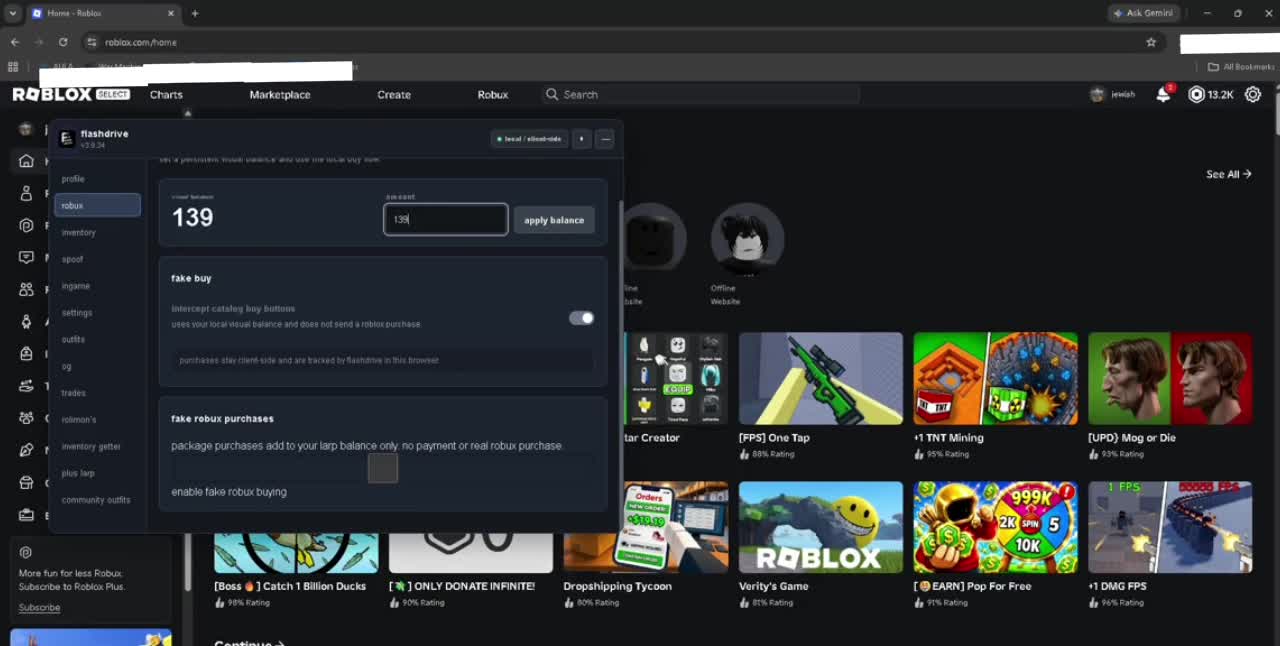1280x646 pixels.
Task: Click the Robux balance icon showing 13.2K
Action: coord(1196,94)
